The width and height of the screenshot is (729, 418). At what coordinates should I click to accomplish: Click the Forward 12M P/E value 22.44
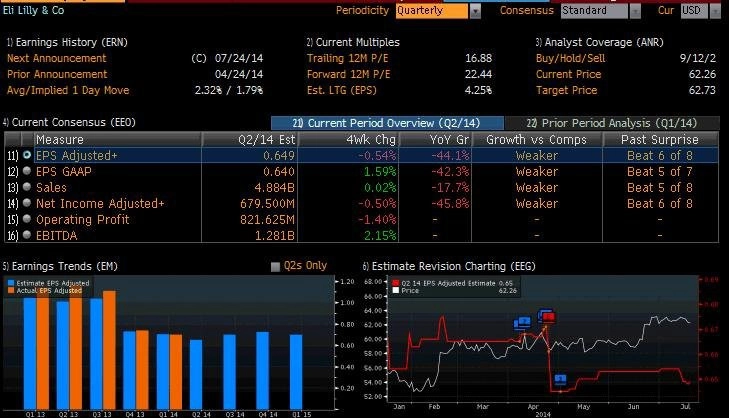(x=478, y=74)
